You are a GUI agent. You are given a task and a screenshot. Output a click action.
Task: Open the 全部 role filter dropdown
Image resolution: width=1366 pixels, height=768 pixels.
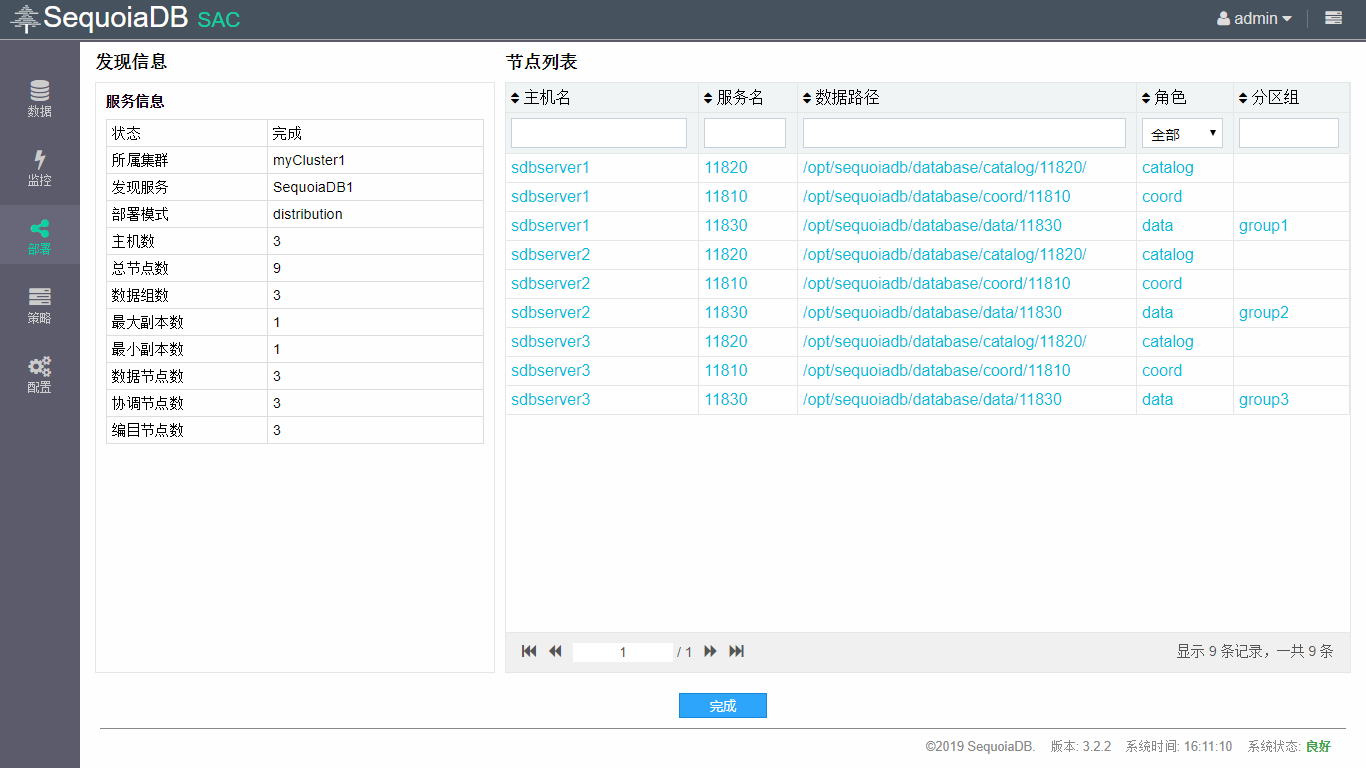click(x=1182, y=133)
